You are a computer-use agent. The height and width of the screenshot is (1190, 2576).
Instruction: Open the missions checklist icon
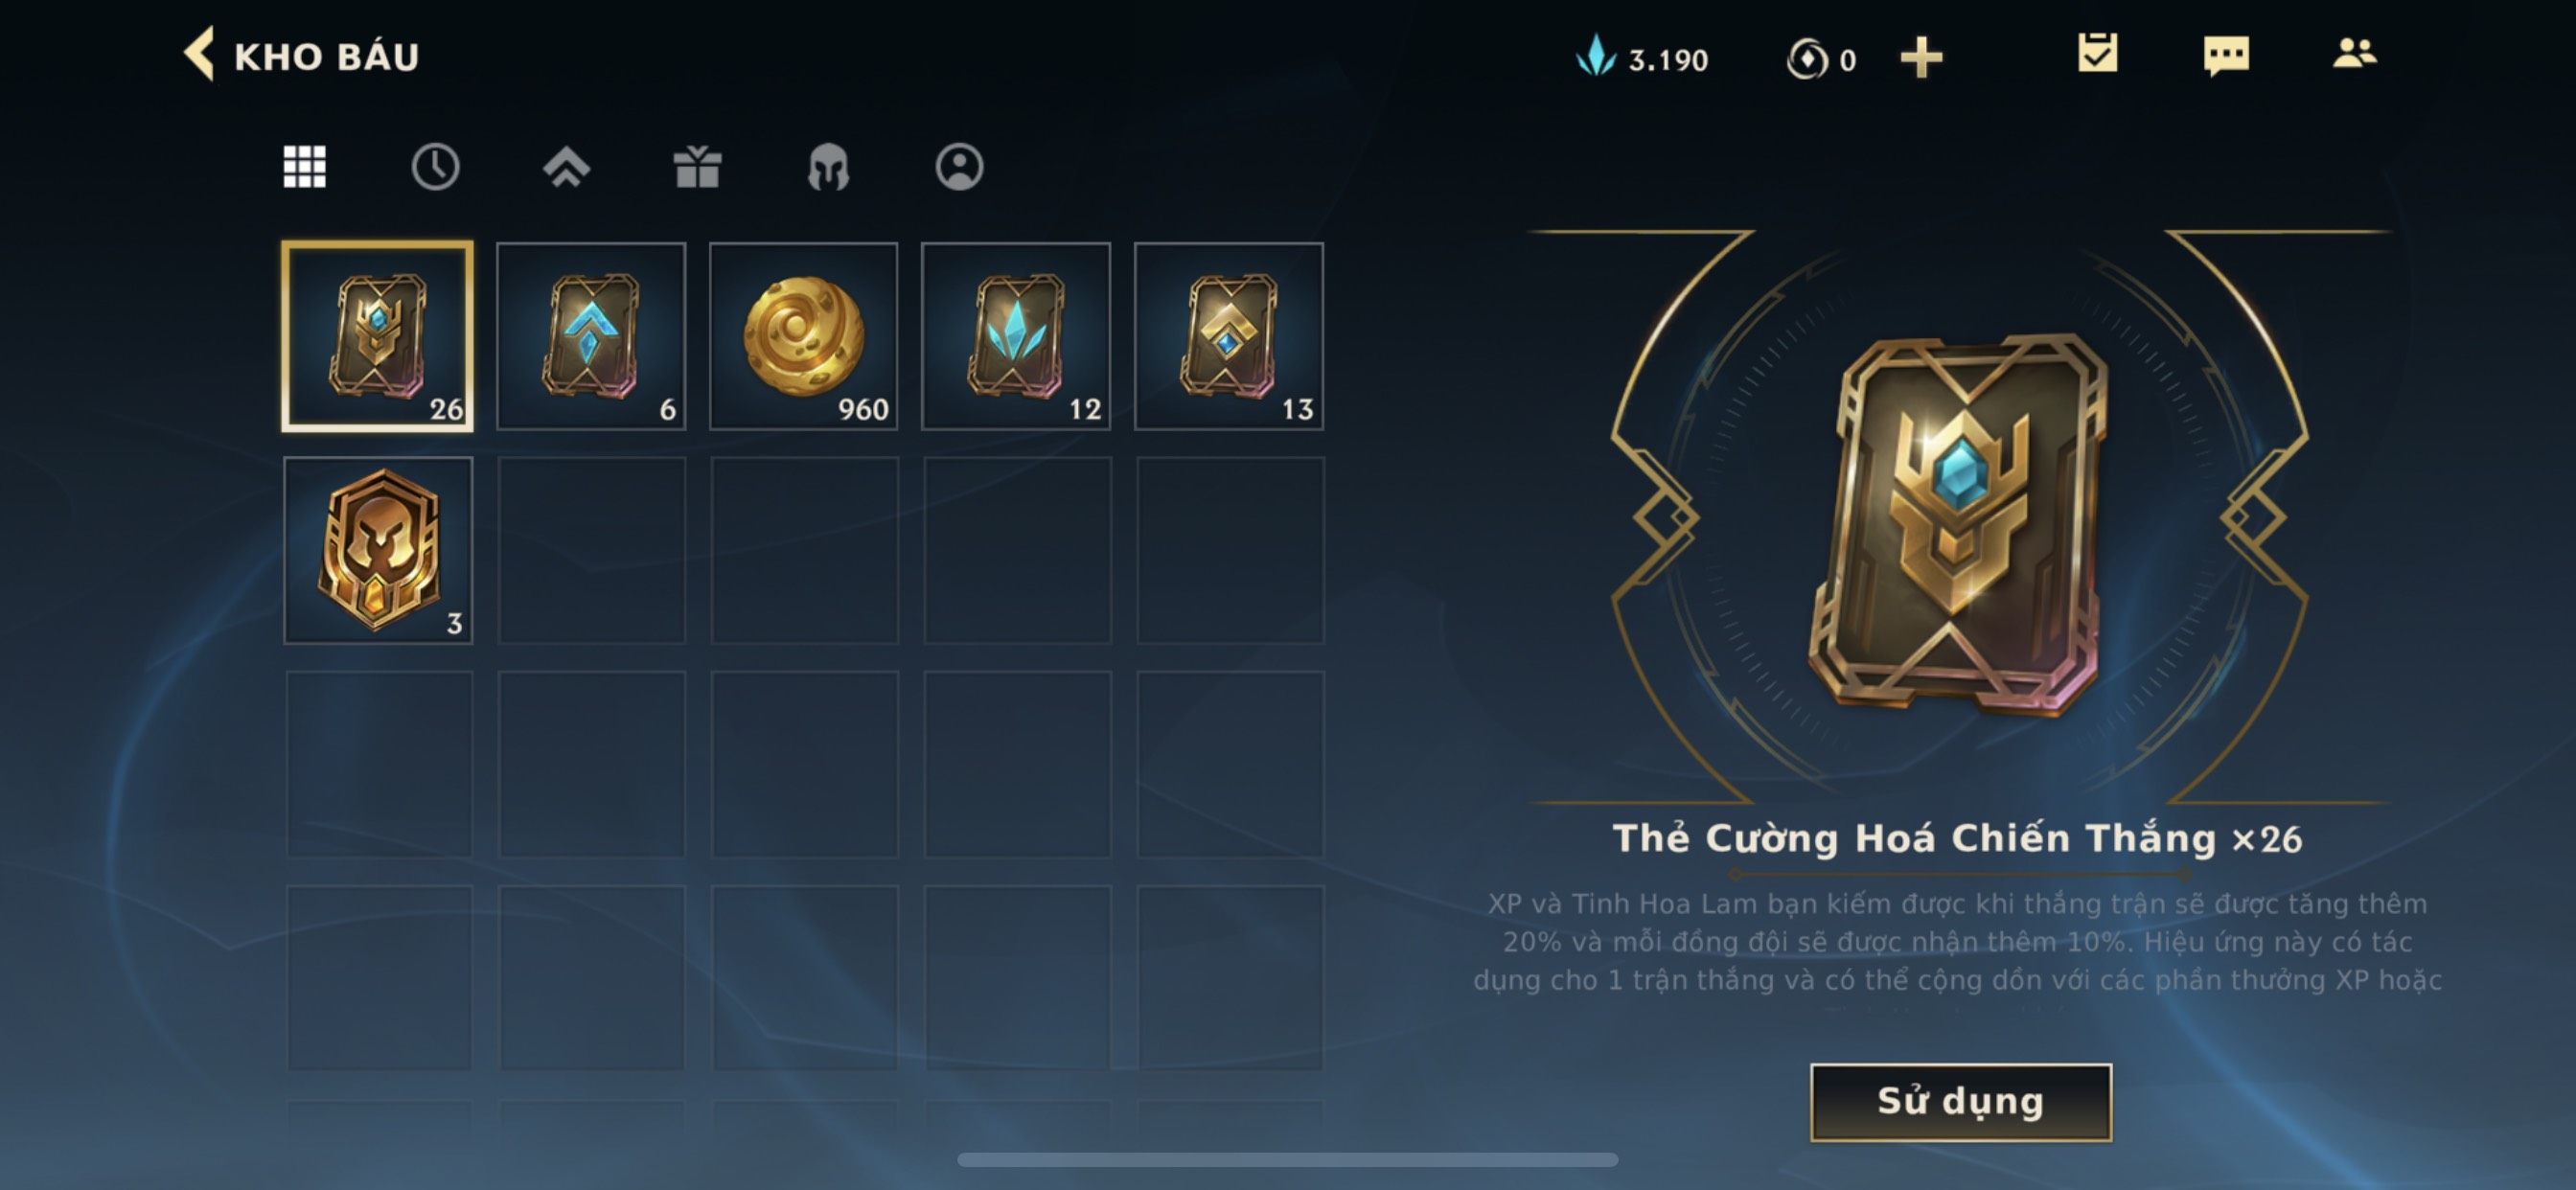(2097, 53)
